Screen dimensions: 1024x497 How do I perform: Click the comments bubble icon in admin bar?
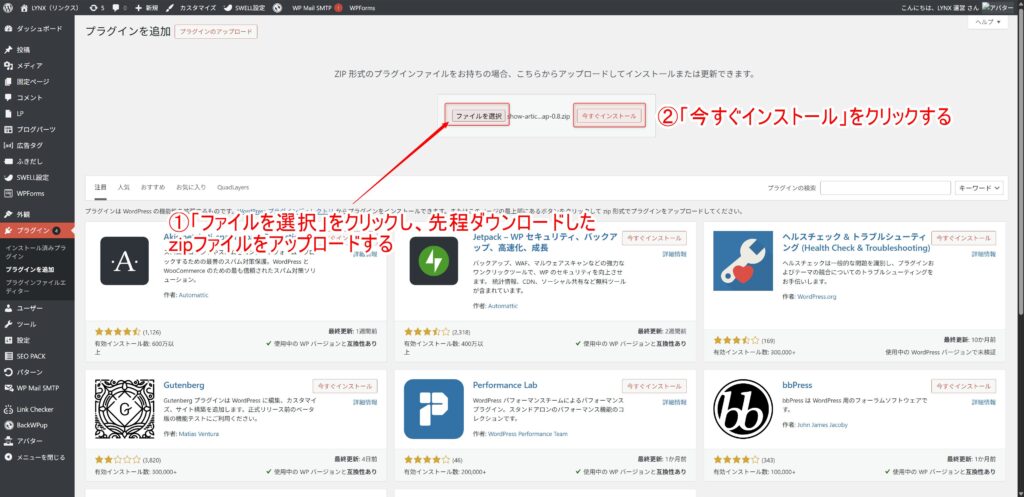(120, 7)
